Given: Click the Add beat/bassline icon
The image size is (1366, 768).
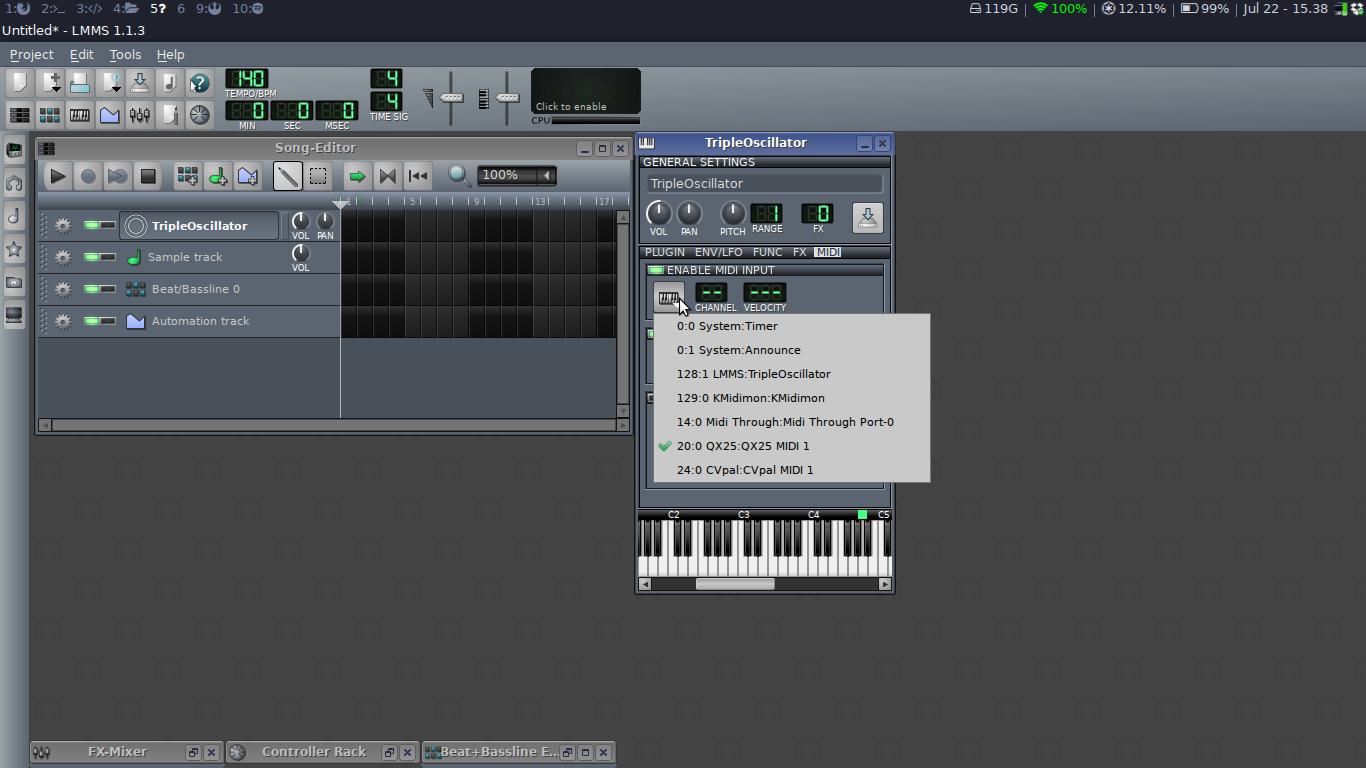Looking at the screenshot, I should [x=187, y=177].
